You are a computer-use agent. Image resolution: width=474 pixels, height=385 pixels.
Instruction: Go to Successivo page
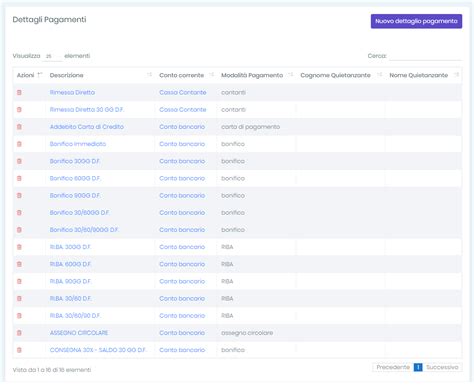click(442, 367)
